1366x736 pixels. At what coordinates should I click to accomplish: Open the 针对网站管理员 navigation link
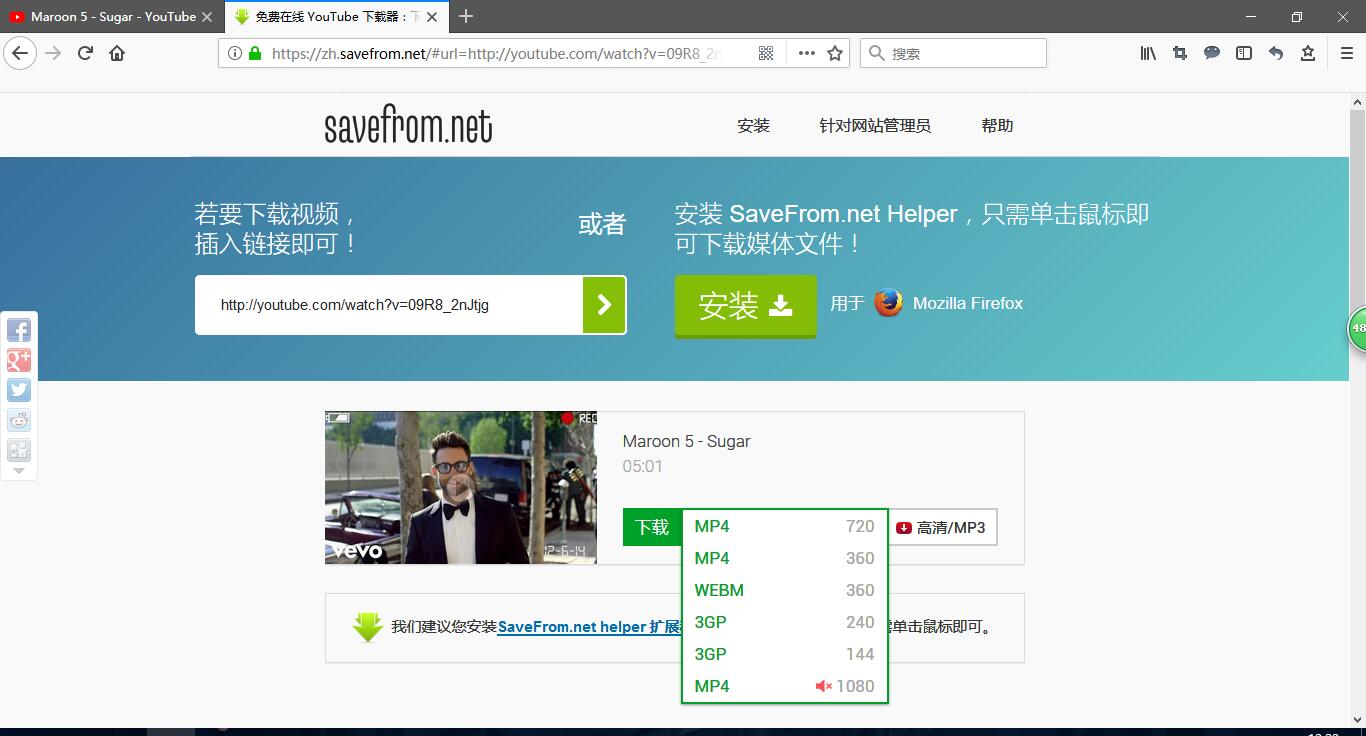pos(875,125)
